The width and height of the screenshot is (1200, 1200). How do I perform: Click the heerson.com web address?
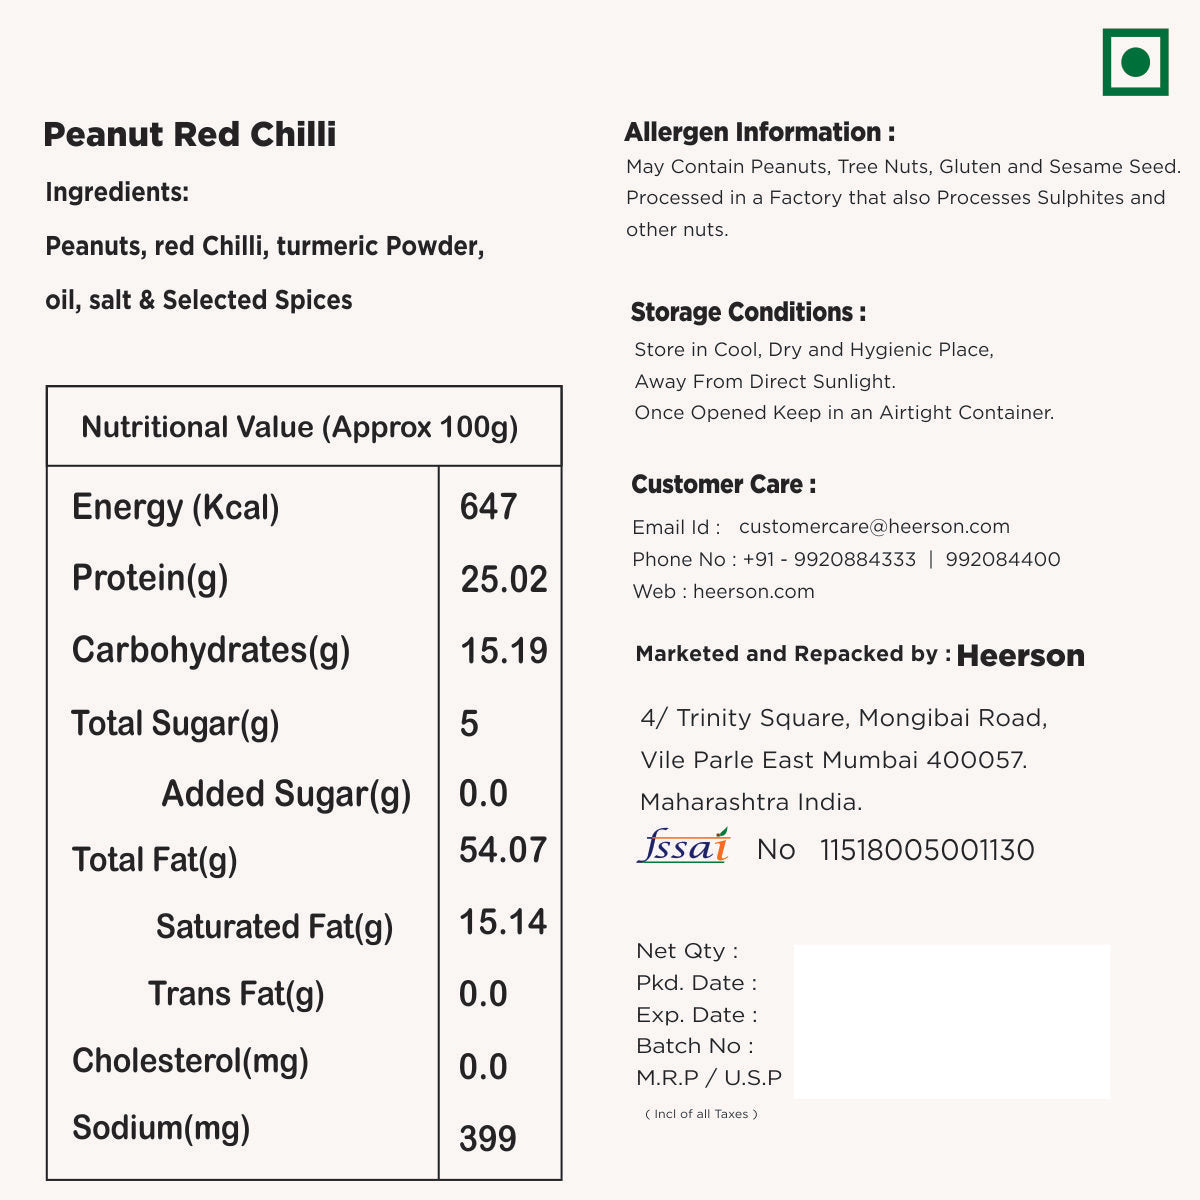click(754, 591)
